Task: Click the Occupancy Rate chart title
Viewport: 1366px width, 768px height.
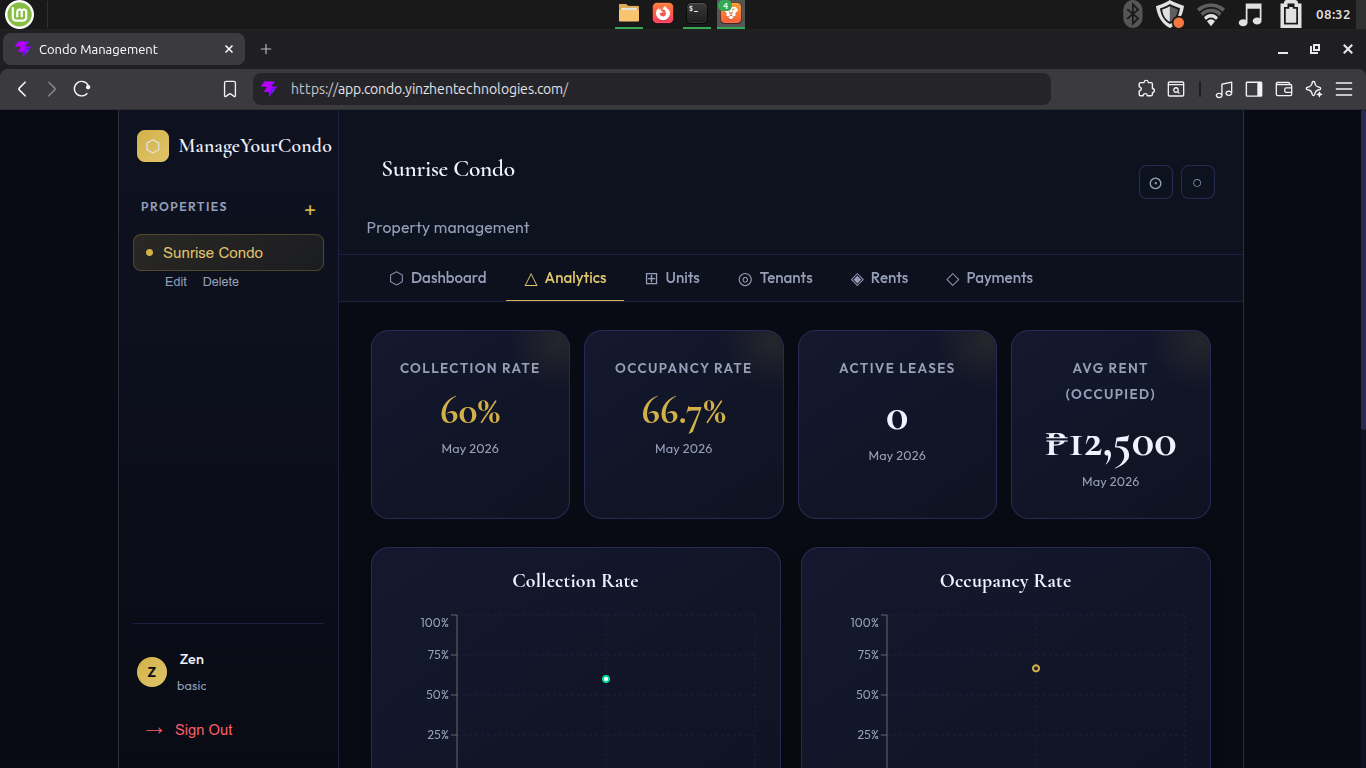Action: tap(1005, 581)
